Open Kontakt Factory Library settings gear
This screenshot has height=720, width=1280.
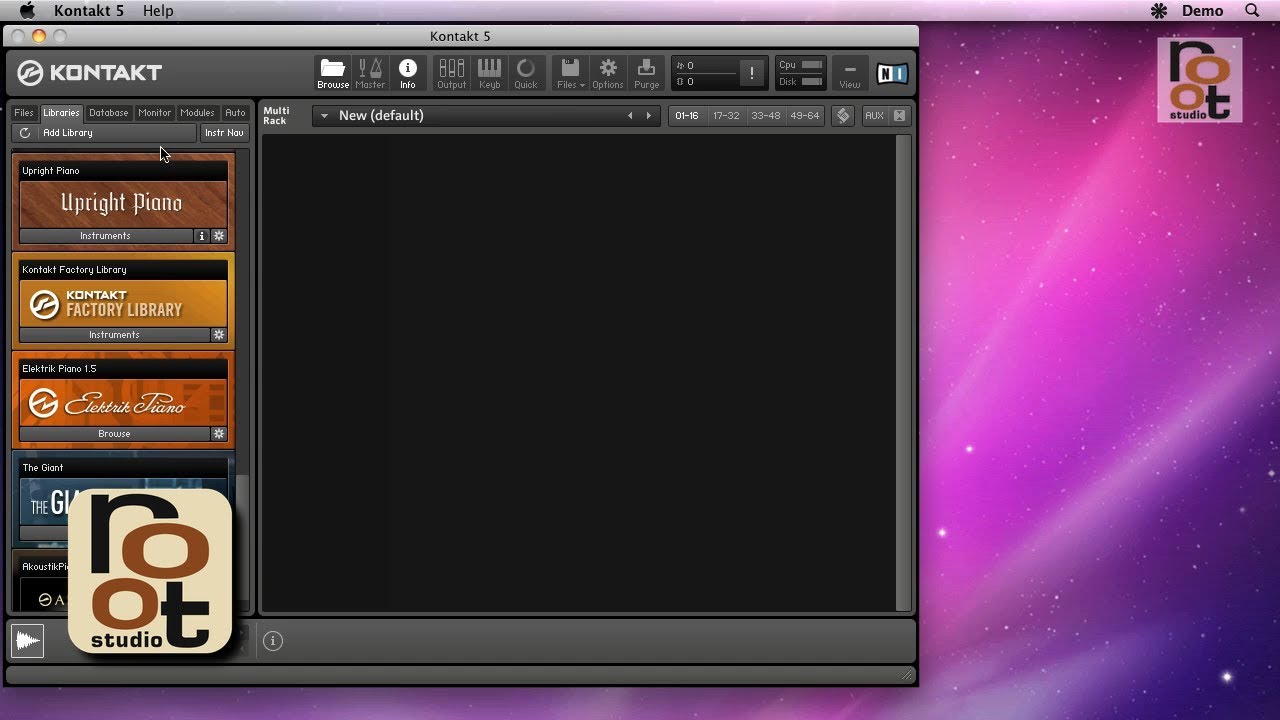(x=219, y=335)
